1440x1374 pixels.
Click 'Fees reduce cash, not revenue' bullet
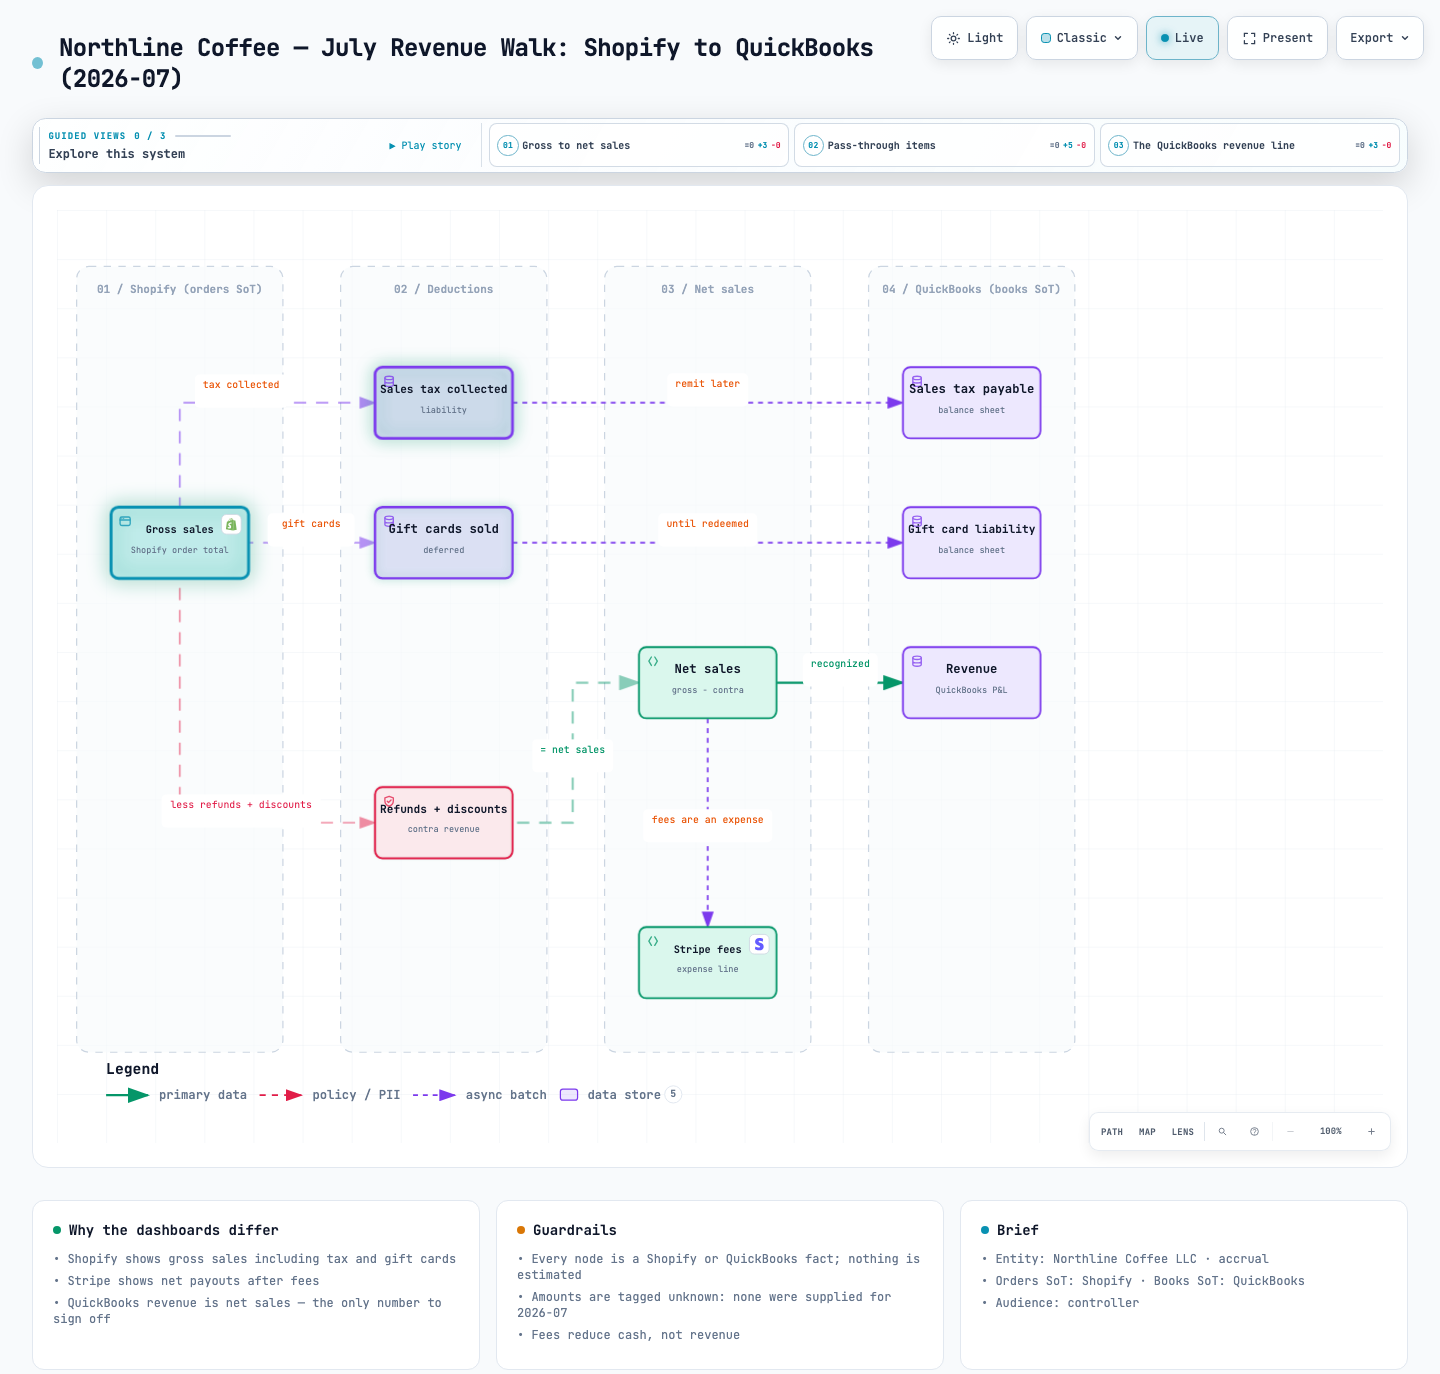point(629,1335)
